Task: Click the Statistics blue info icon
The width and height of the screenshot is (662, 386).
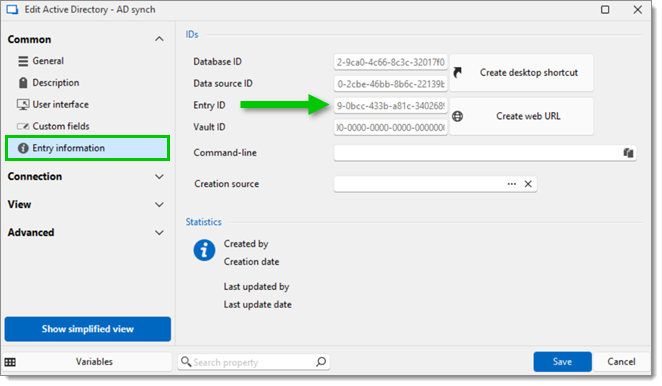Action: (204, 250)
